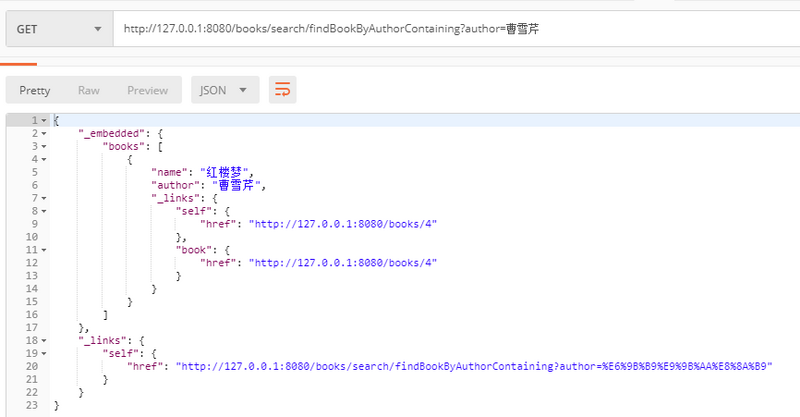This screenshot has width=800, height=417.
Task: Open the JSON format dropdown
Action: (x=225, y=90)
